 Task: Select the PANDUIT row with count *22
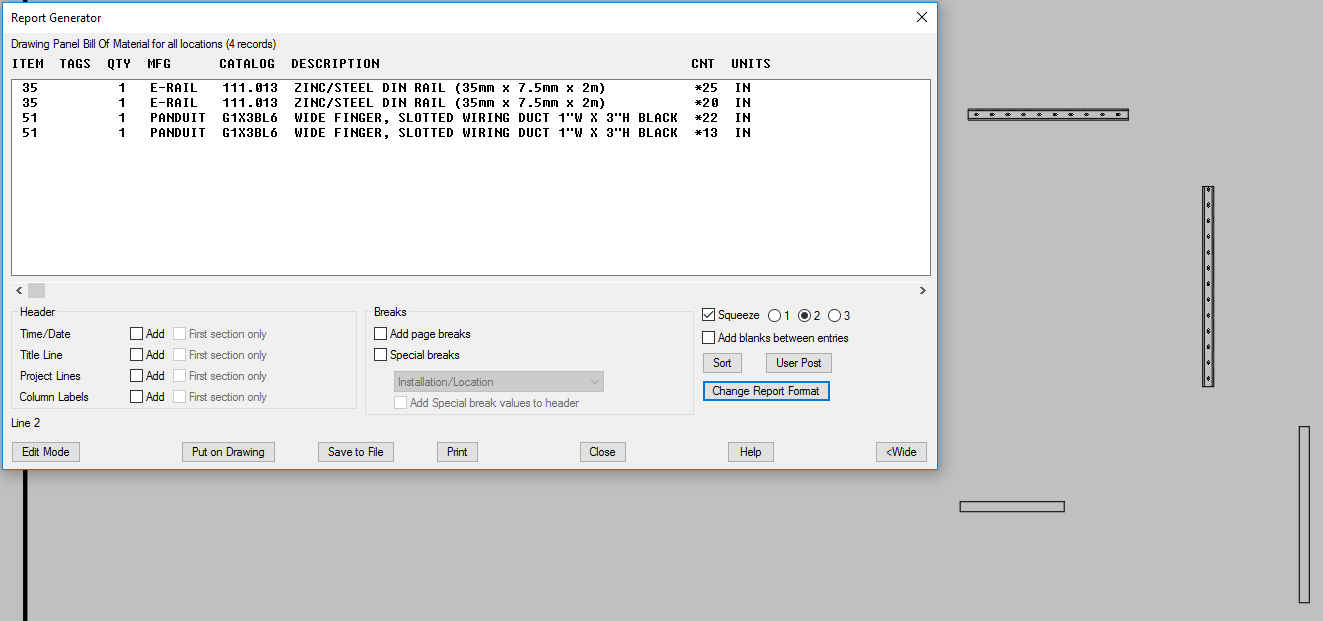[x=470, y=118]
